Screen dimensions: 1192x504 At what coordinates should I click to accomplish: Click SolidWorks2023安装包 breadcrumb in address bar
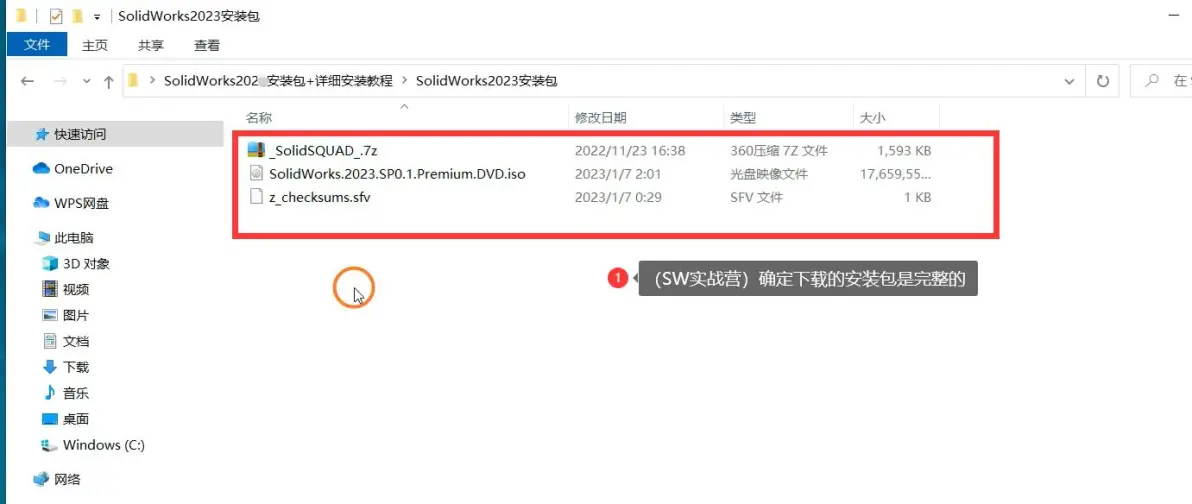click(x=487, y=81)
